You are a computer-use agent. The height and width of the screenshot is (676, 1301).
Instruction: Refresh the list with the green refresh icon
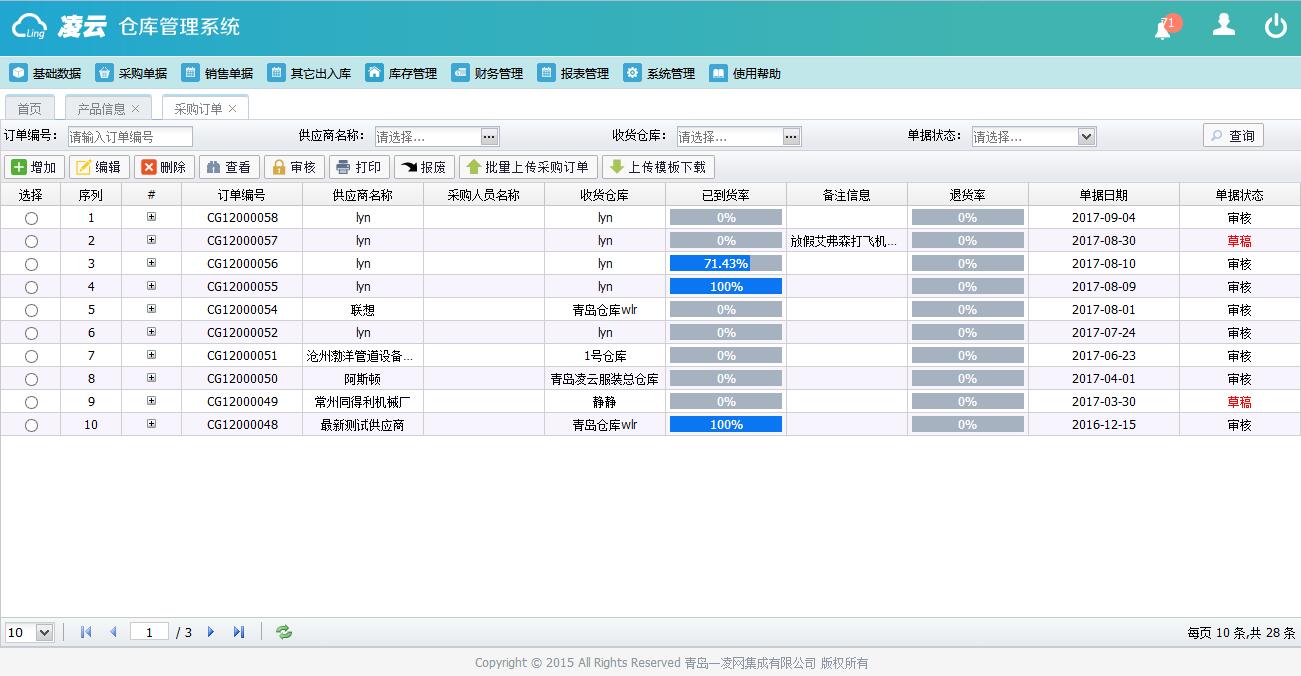click(x=283, y=631)
